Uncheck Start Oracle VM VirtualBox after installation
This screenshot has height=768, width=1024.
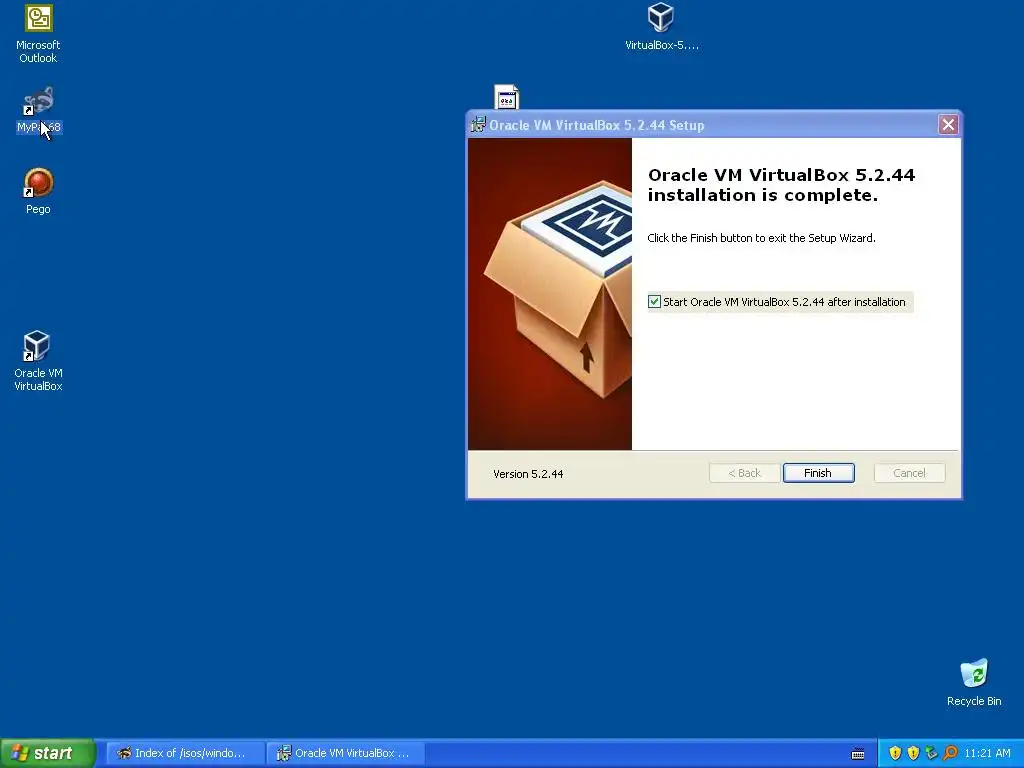pos(654,302)
